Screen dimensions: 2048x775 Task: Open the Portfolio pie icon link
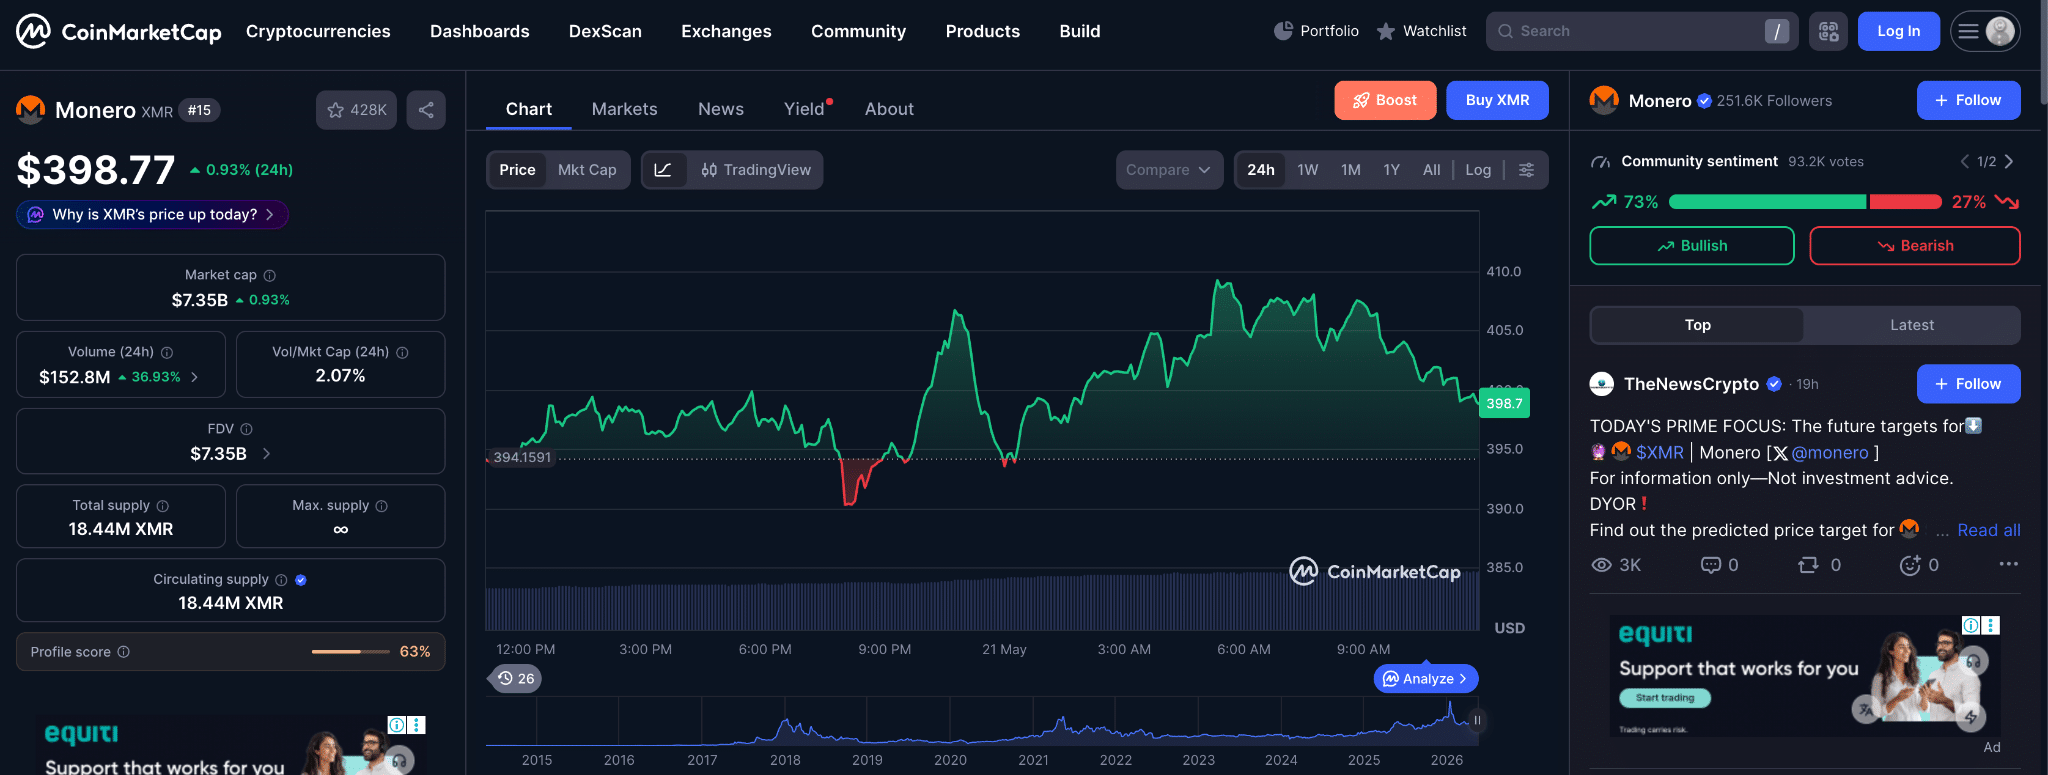pyautogui.click(x=1316, y=31)
